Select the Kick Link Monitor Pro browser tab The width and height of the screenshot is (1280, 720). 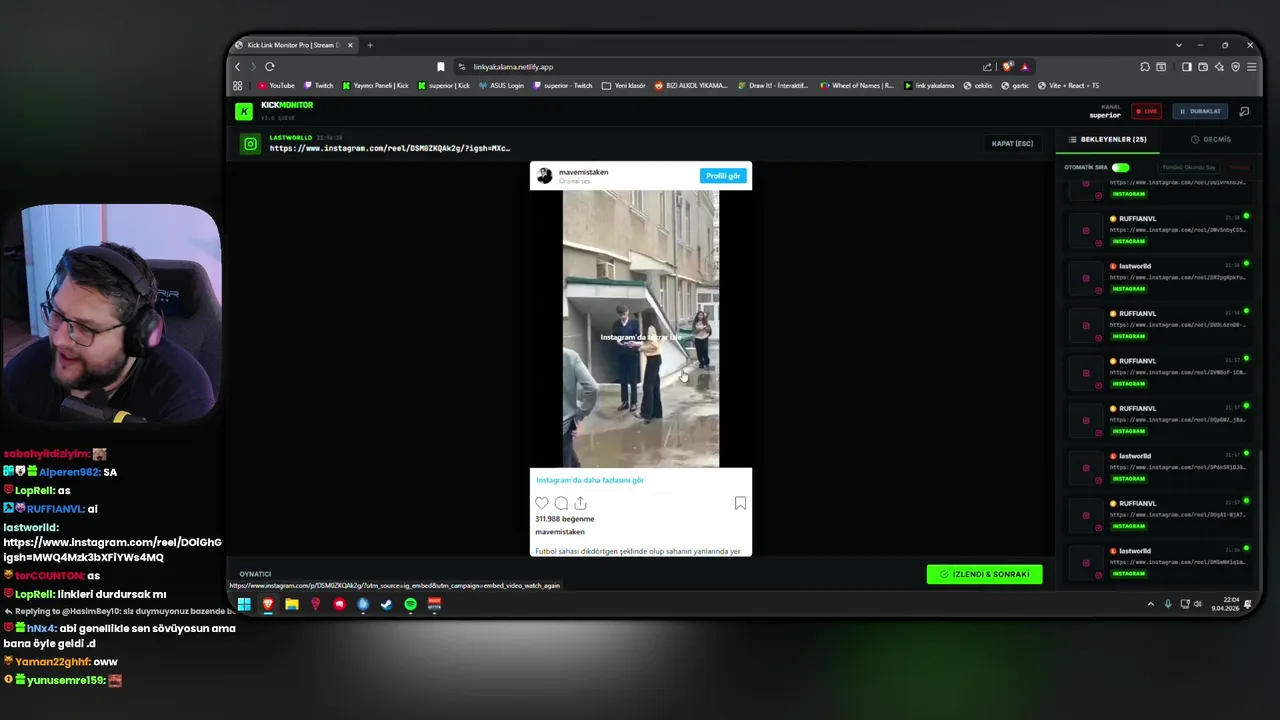(295, 45)
